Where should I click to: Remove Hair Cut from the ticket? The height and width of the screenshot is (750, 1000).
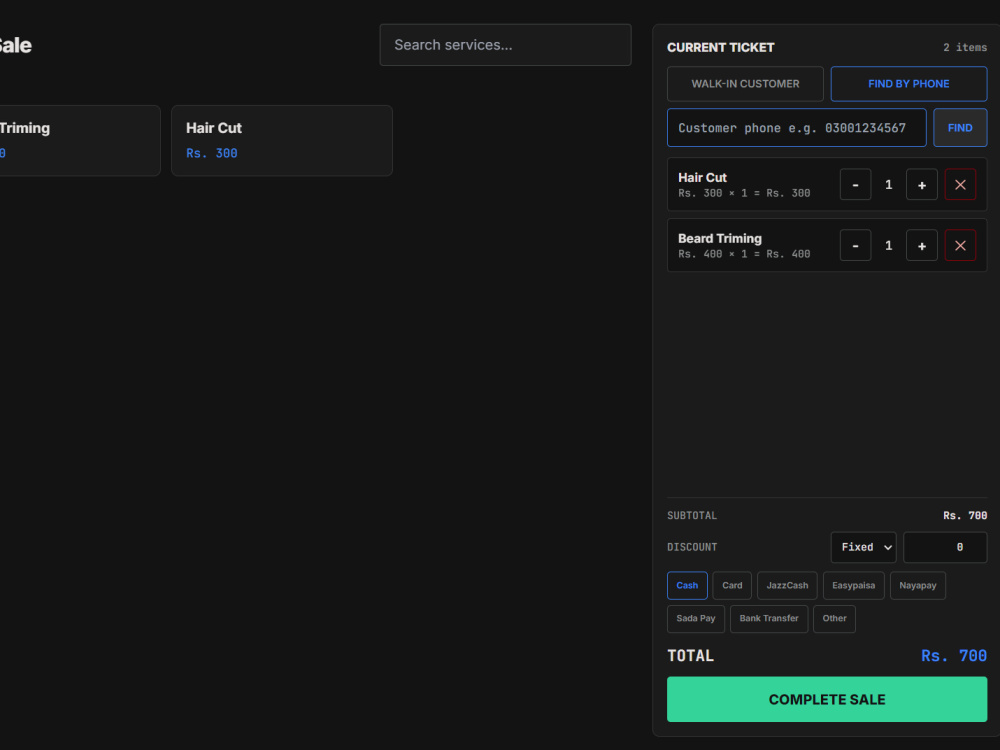tap(960, 185)
